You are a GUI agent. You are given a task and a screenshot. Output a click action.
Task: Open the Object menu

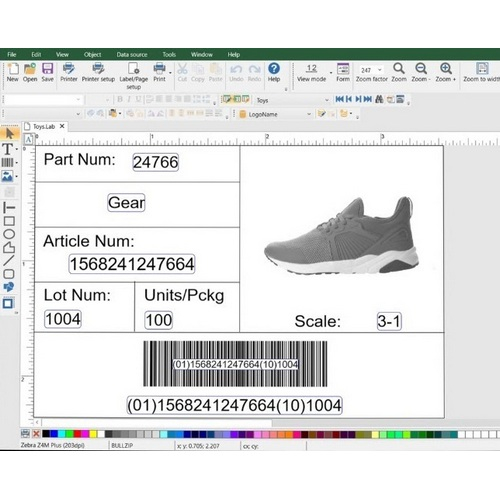coord(92,54)
